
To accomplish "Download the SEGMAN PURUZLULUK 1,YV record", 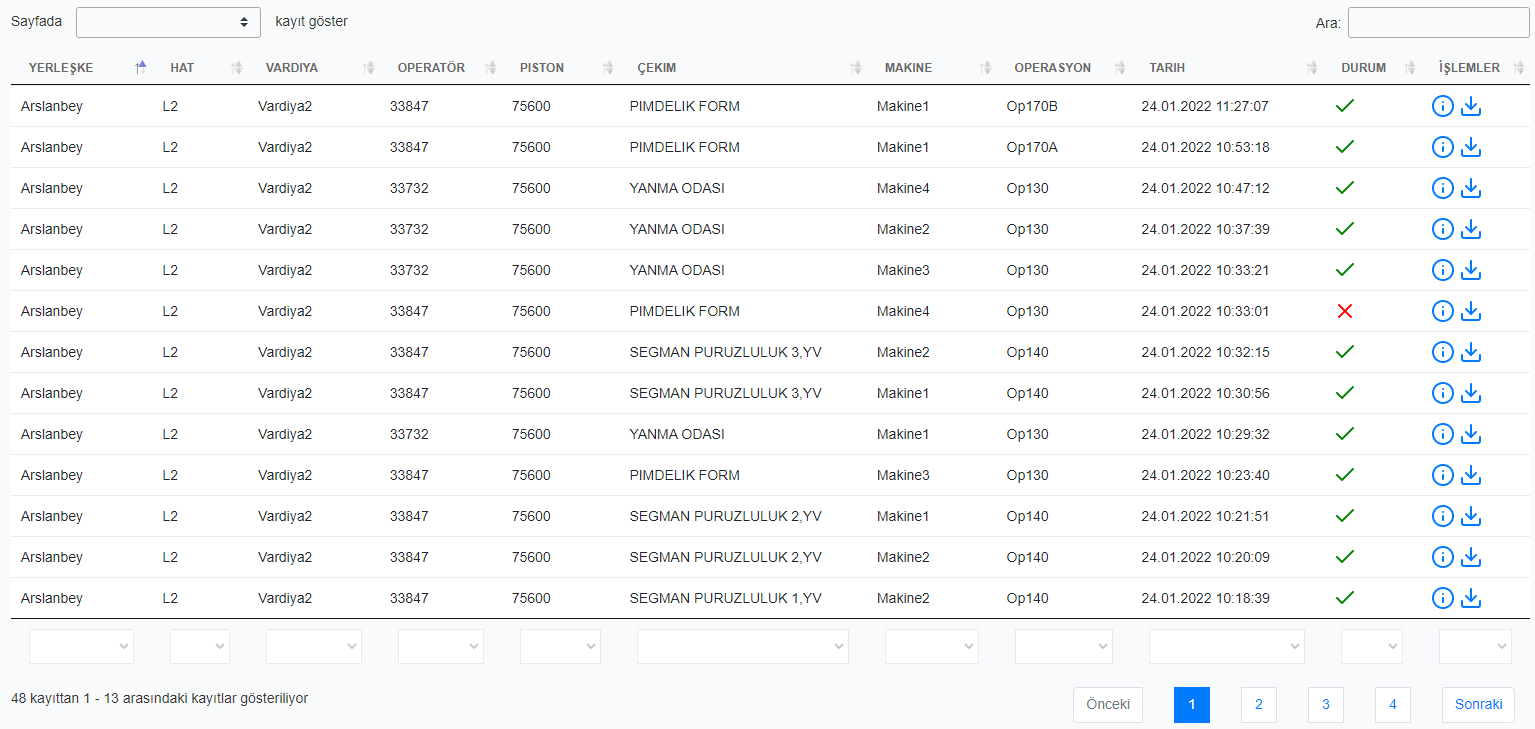I will point(1470,597).
